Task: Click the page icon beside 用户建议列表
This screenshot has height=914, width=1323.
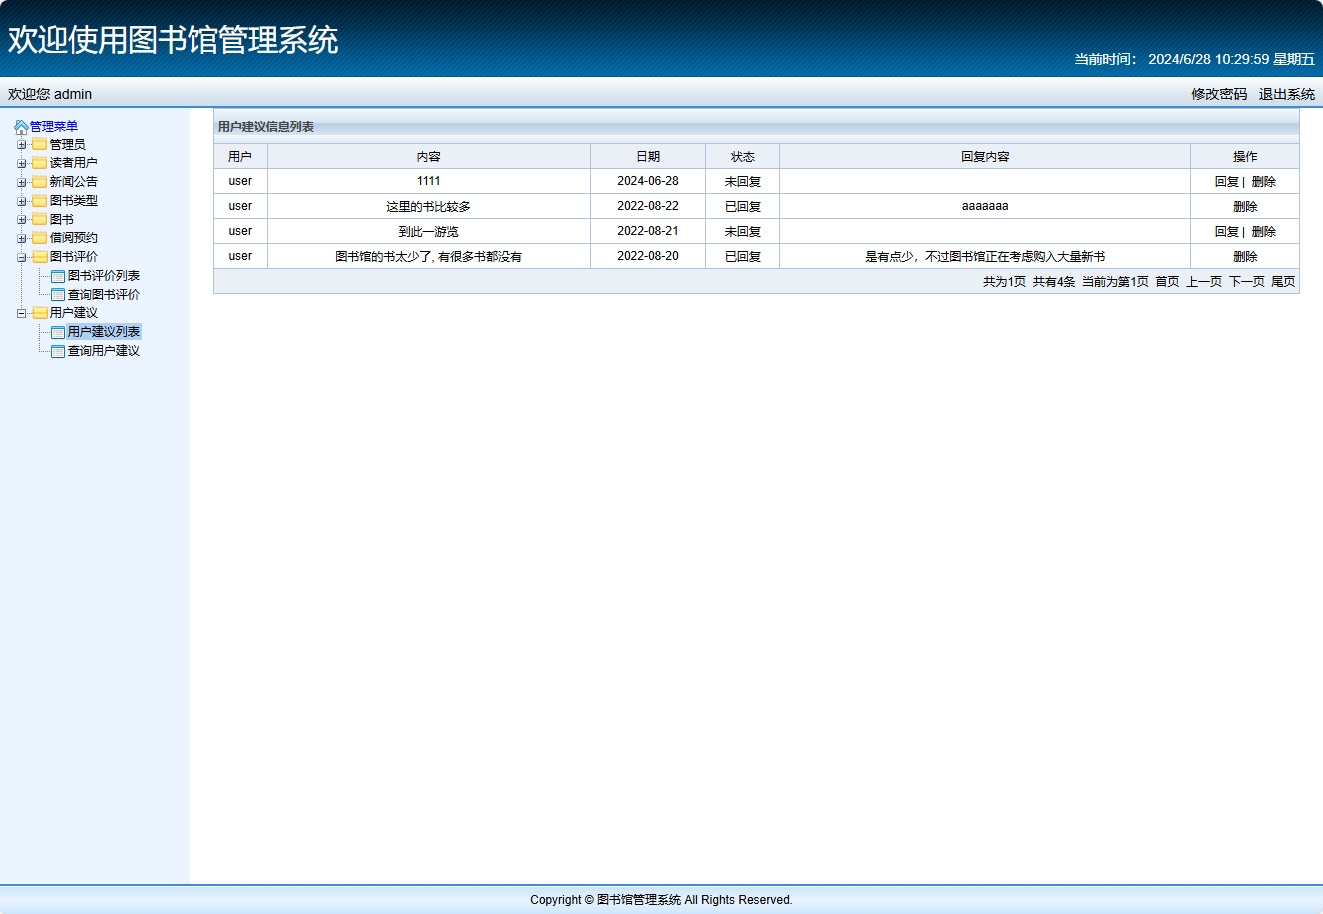Action: click(58, 332)
